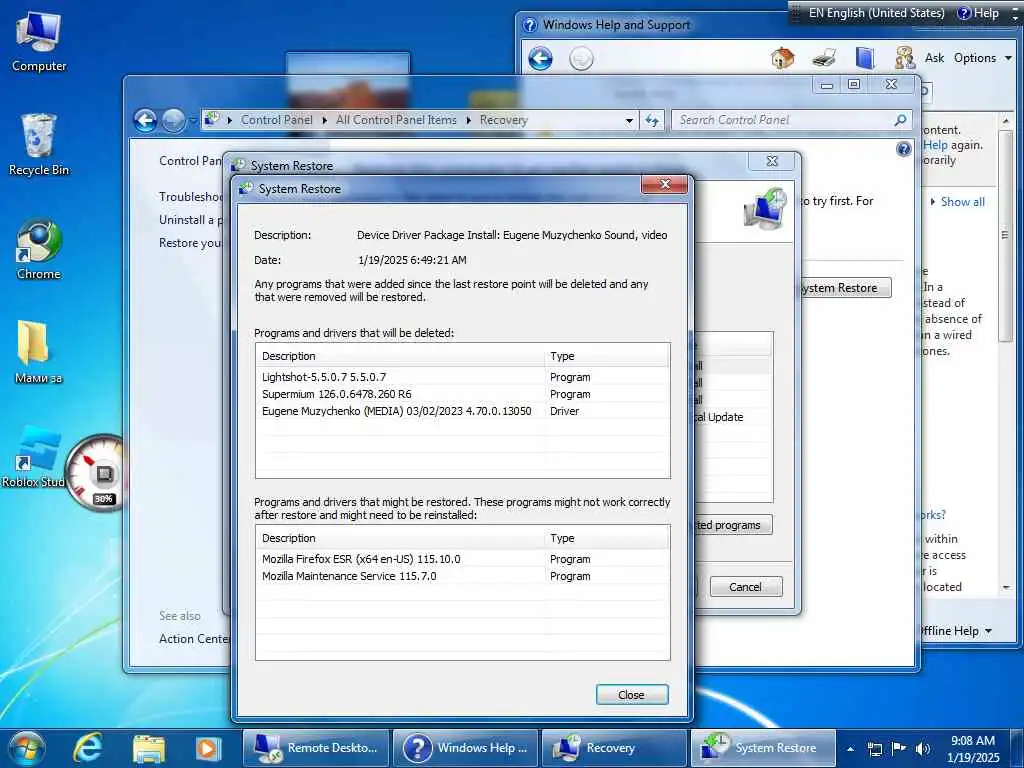Image resolution: width=1024 pixels, height=768 pixels.
Task: Open Action Center link under See also
Action: pos(194,639)
